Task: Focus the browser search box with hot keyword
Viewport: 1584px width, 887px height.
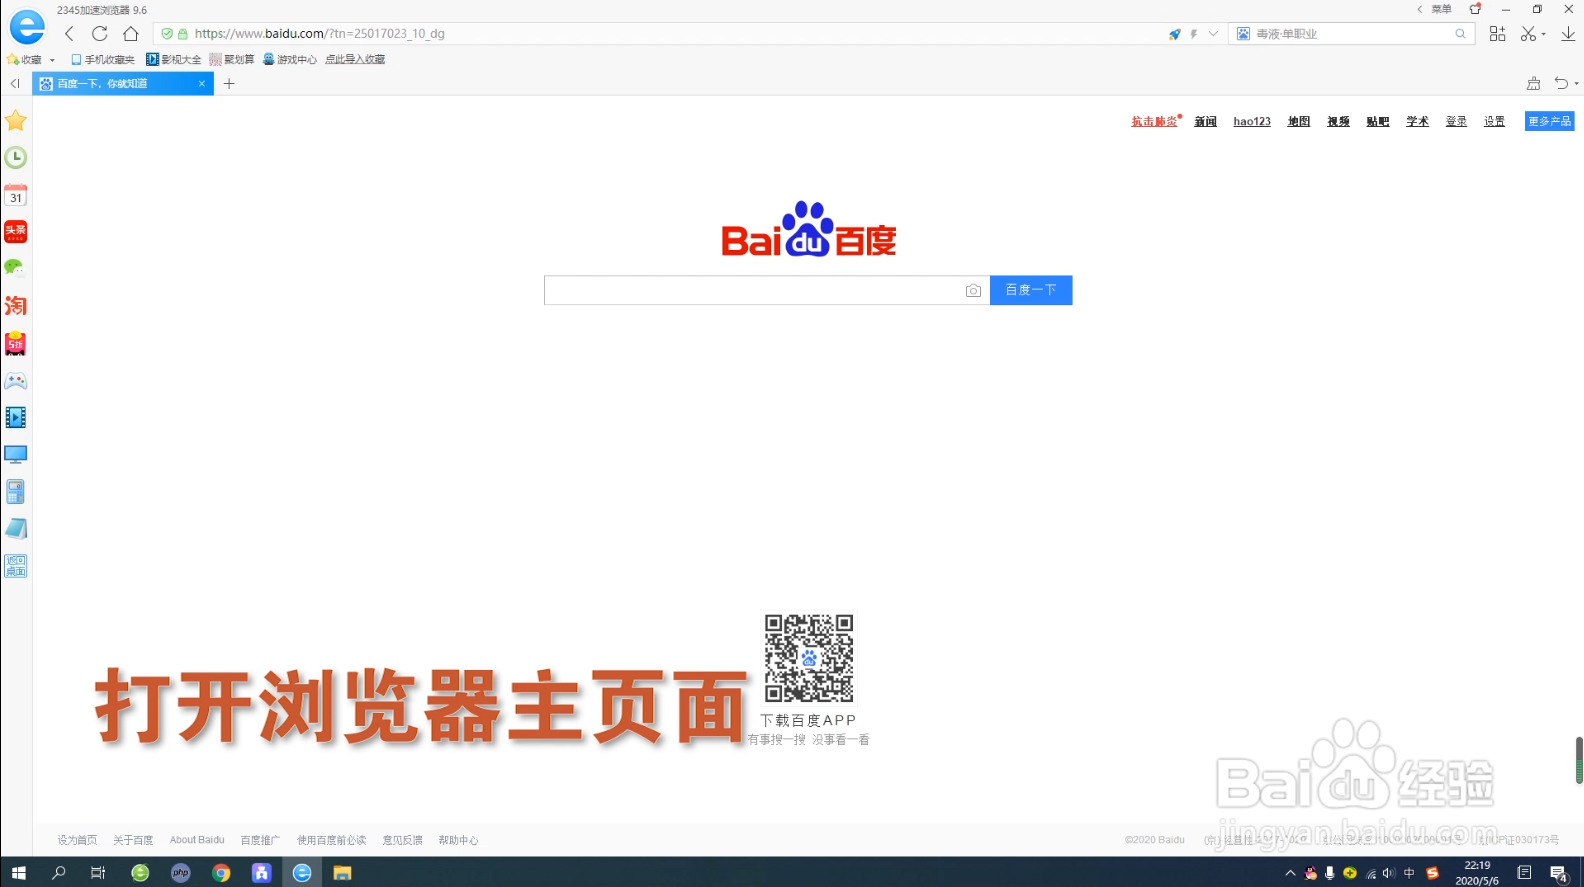Action: point(1352,34)
